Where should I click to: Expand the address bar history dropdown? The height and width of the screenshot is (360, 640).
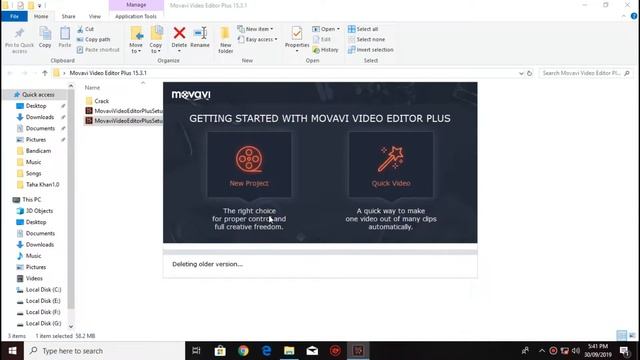pos(521,73)
